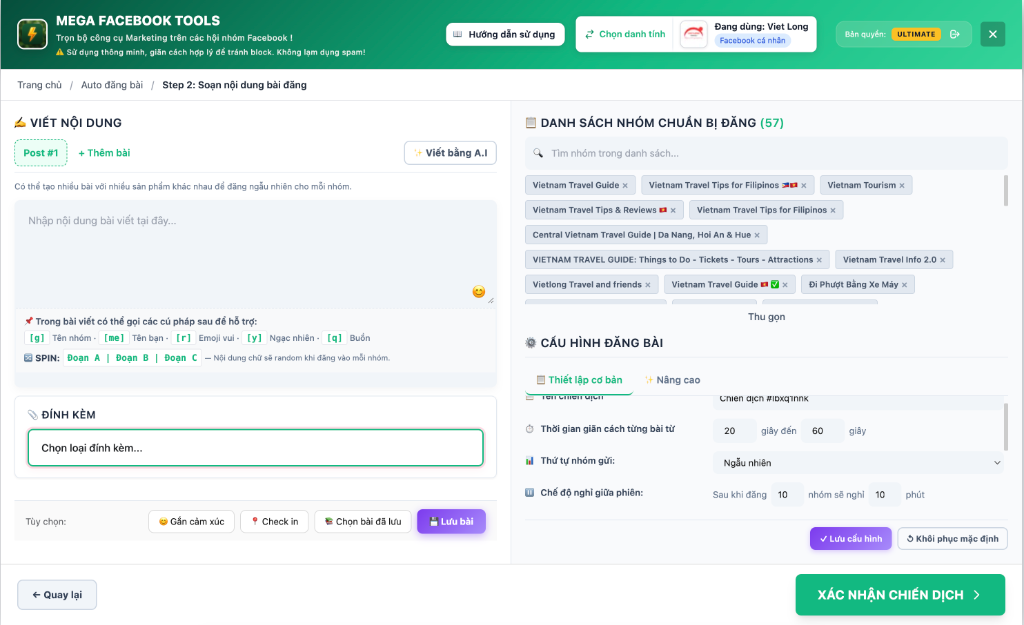Click the maximum delay field showing 60
This screenshot has height=625, width=1024.
(x=822, y=431)
